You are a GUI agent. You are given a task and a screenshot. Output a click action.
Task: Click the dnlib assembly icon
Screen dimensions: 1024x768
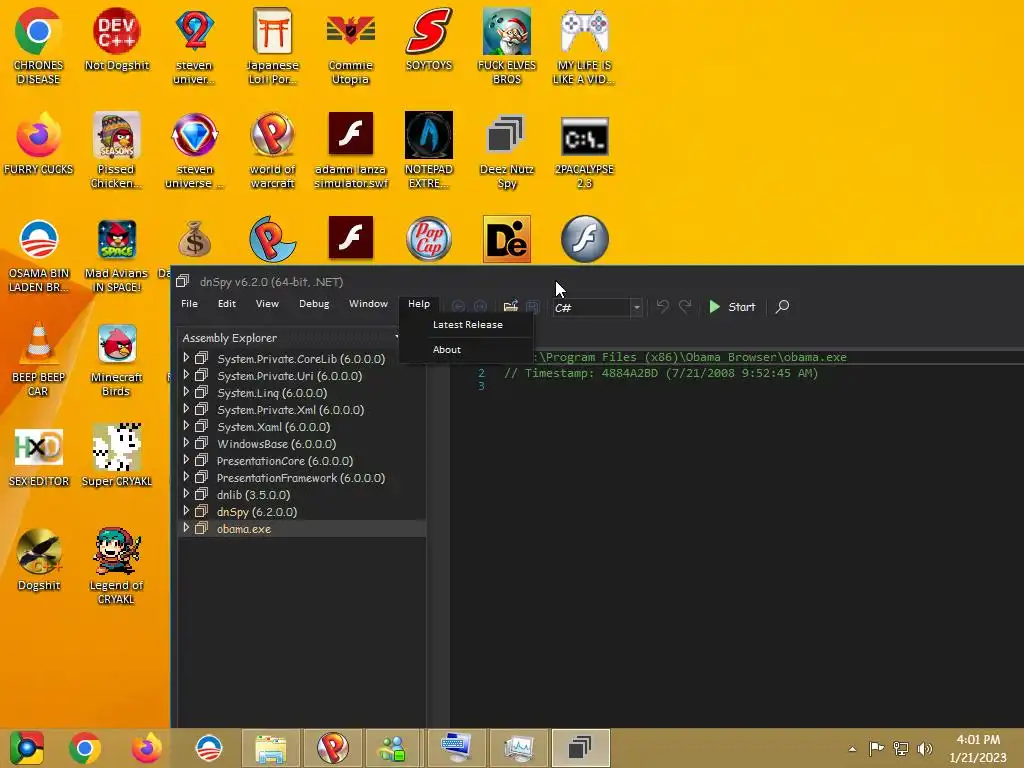tap(201, 494)
